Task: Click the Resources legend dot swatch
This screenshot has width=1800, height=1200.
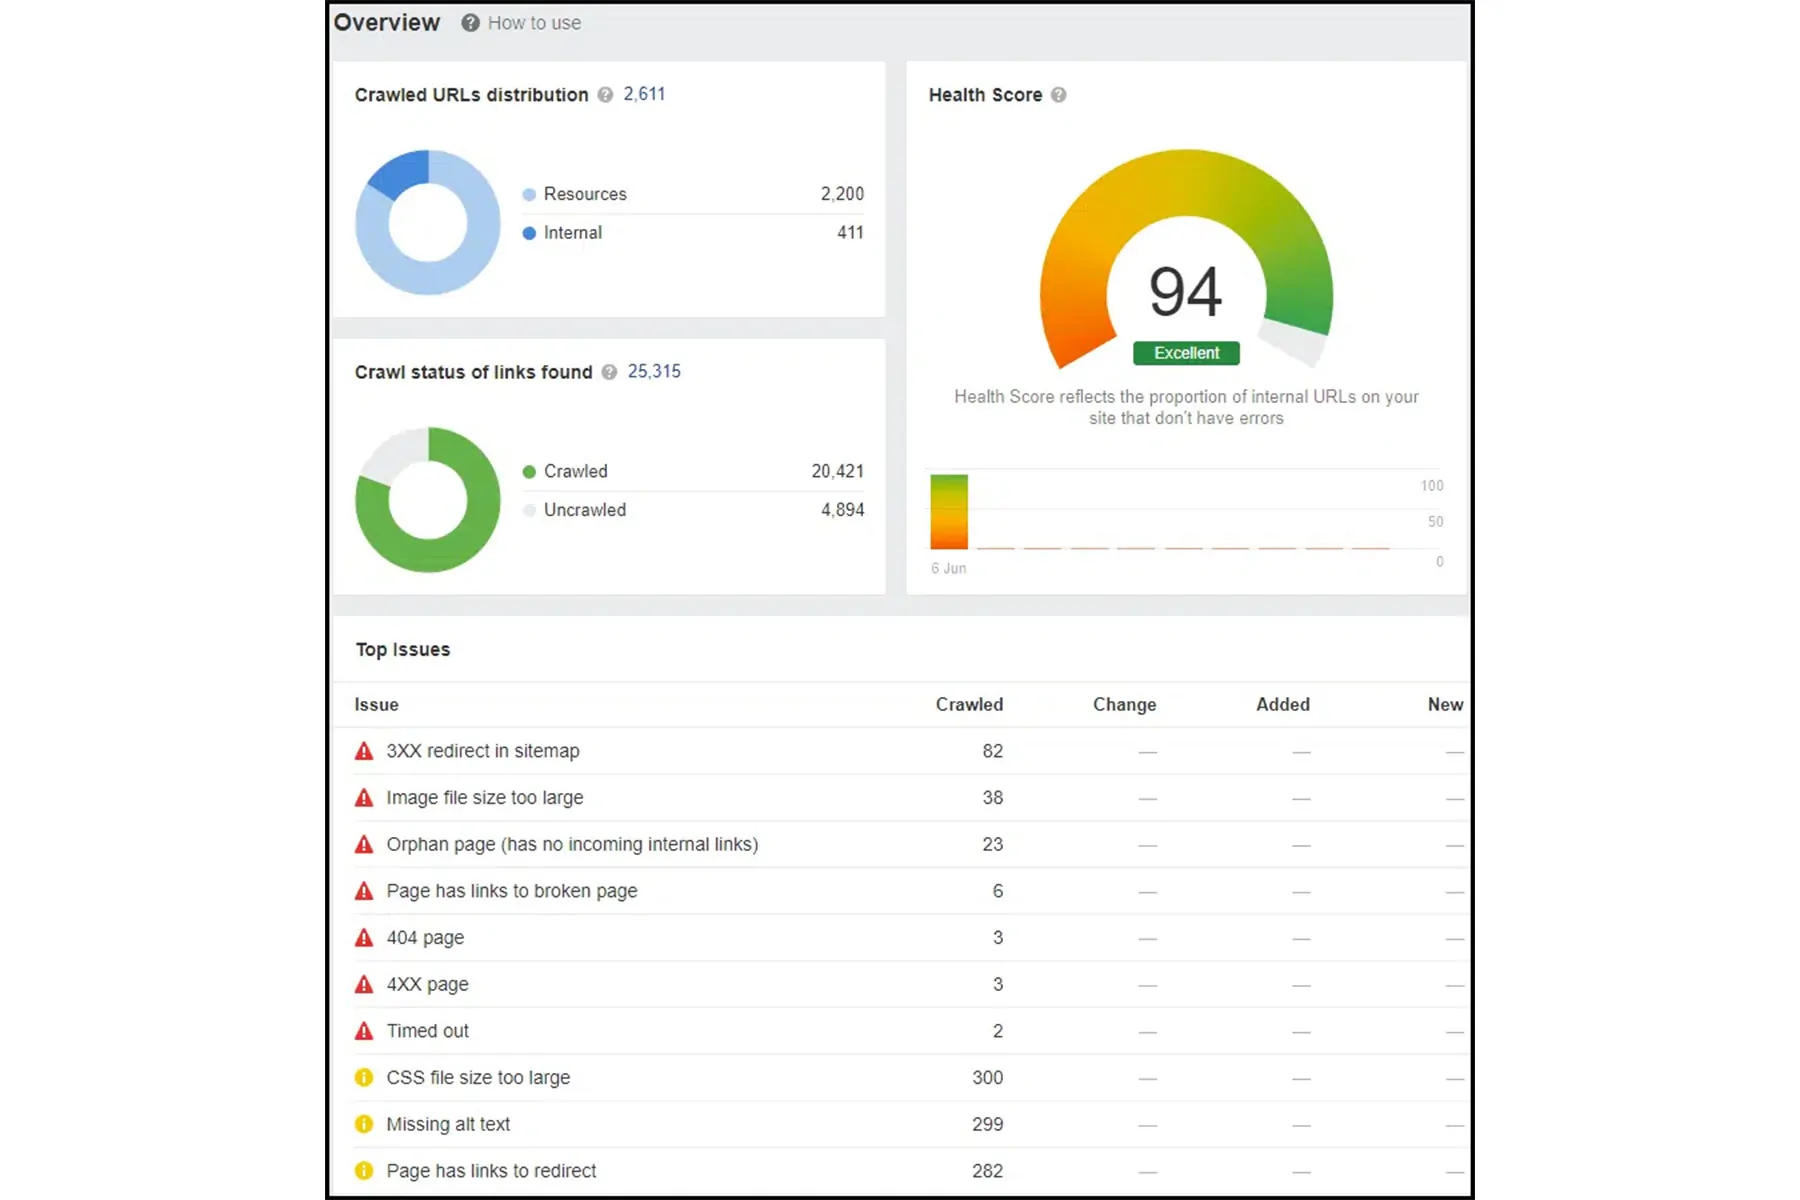Action: point(529,194)
